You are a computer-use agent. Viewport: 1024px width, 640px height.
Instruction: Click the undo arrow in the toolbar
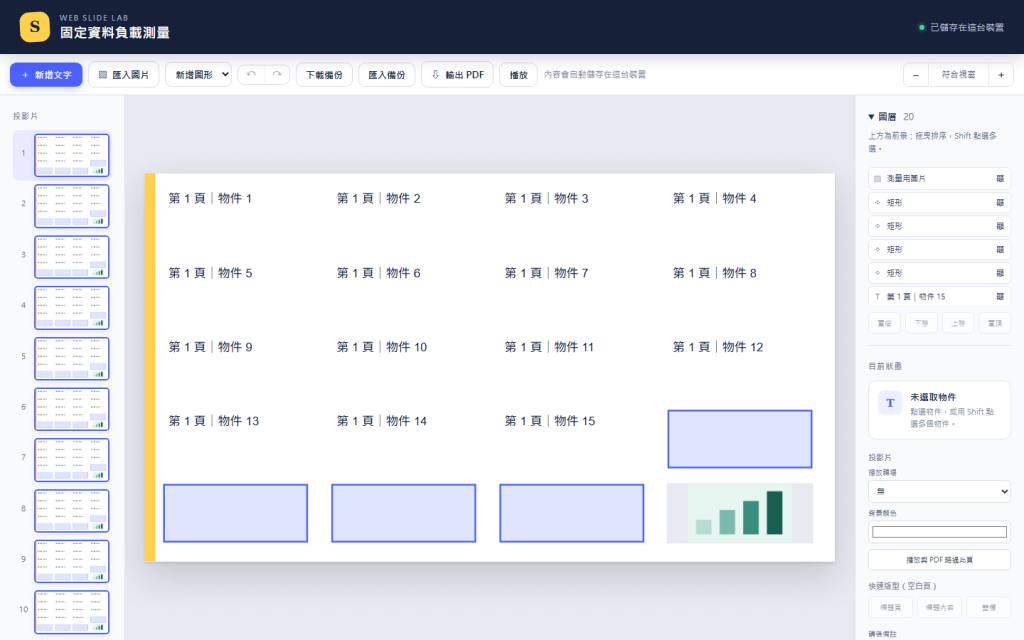click(x=251, y=74)
